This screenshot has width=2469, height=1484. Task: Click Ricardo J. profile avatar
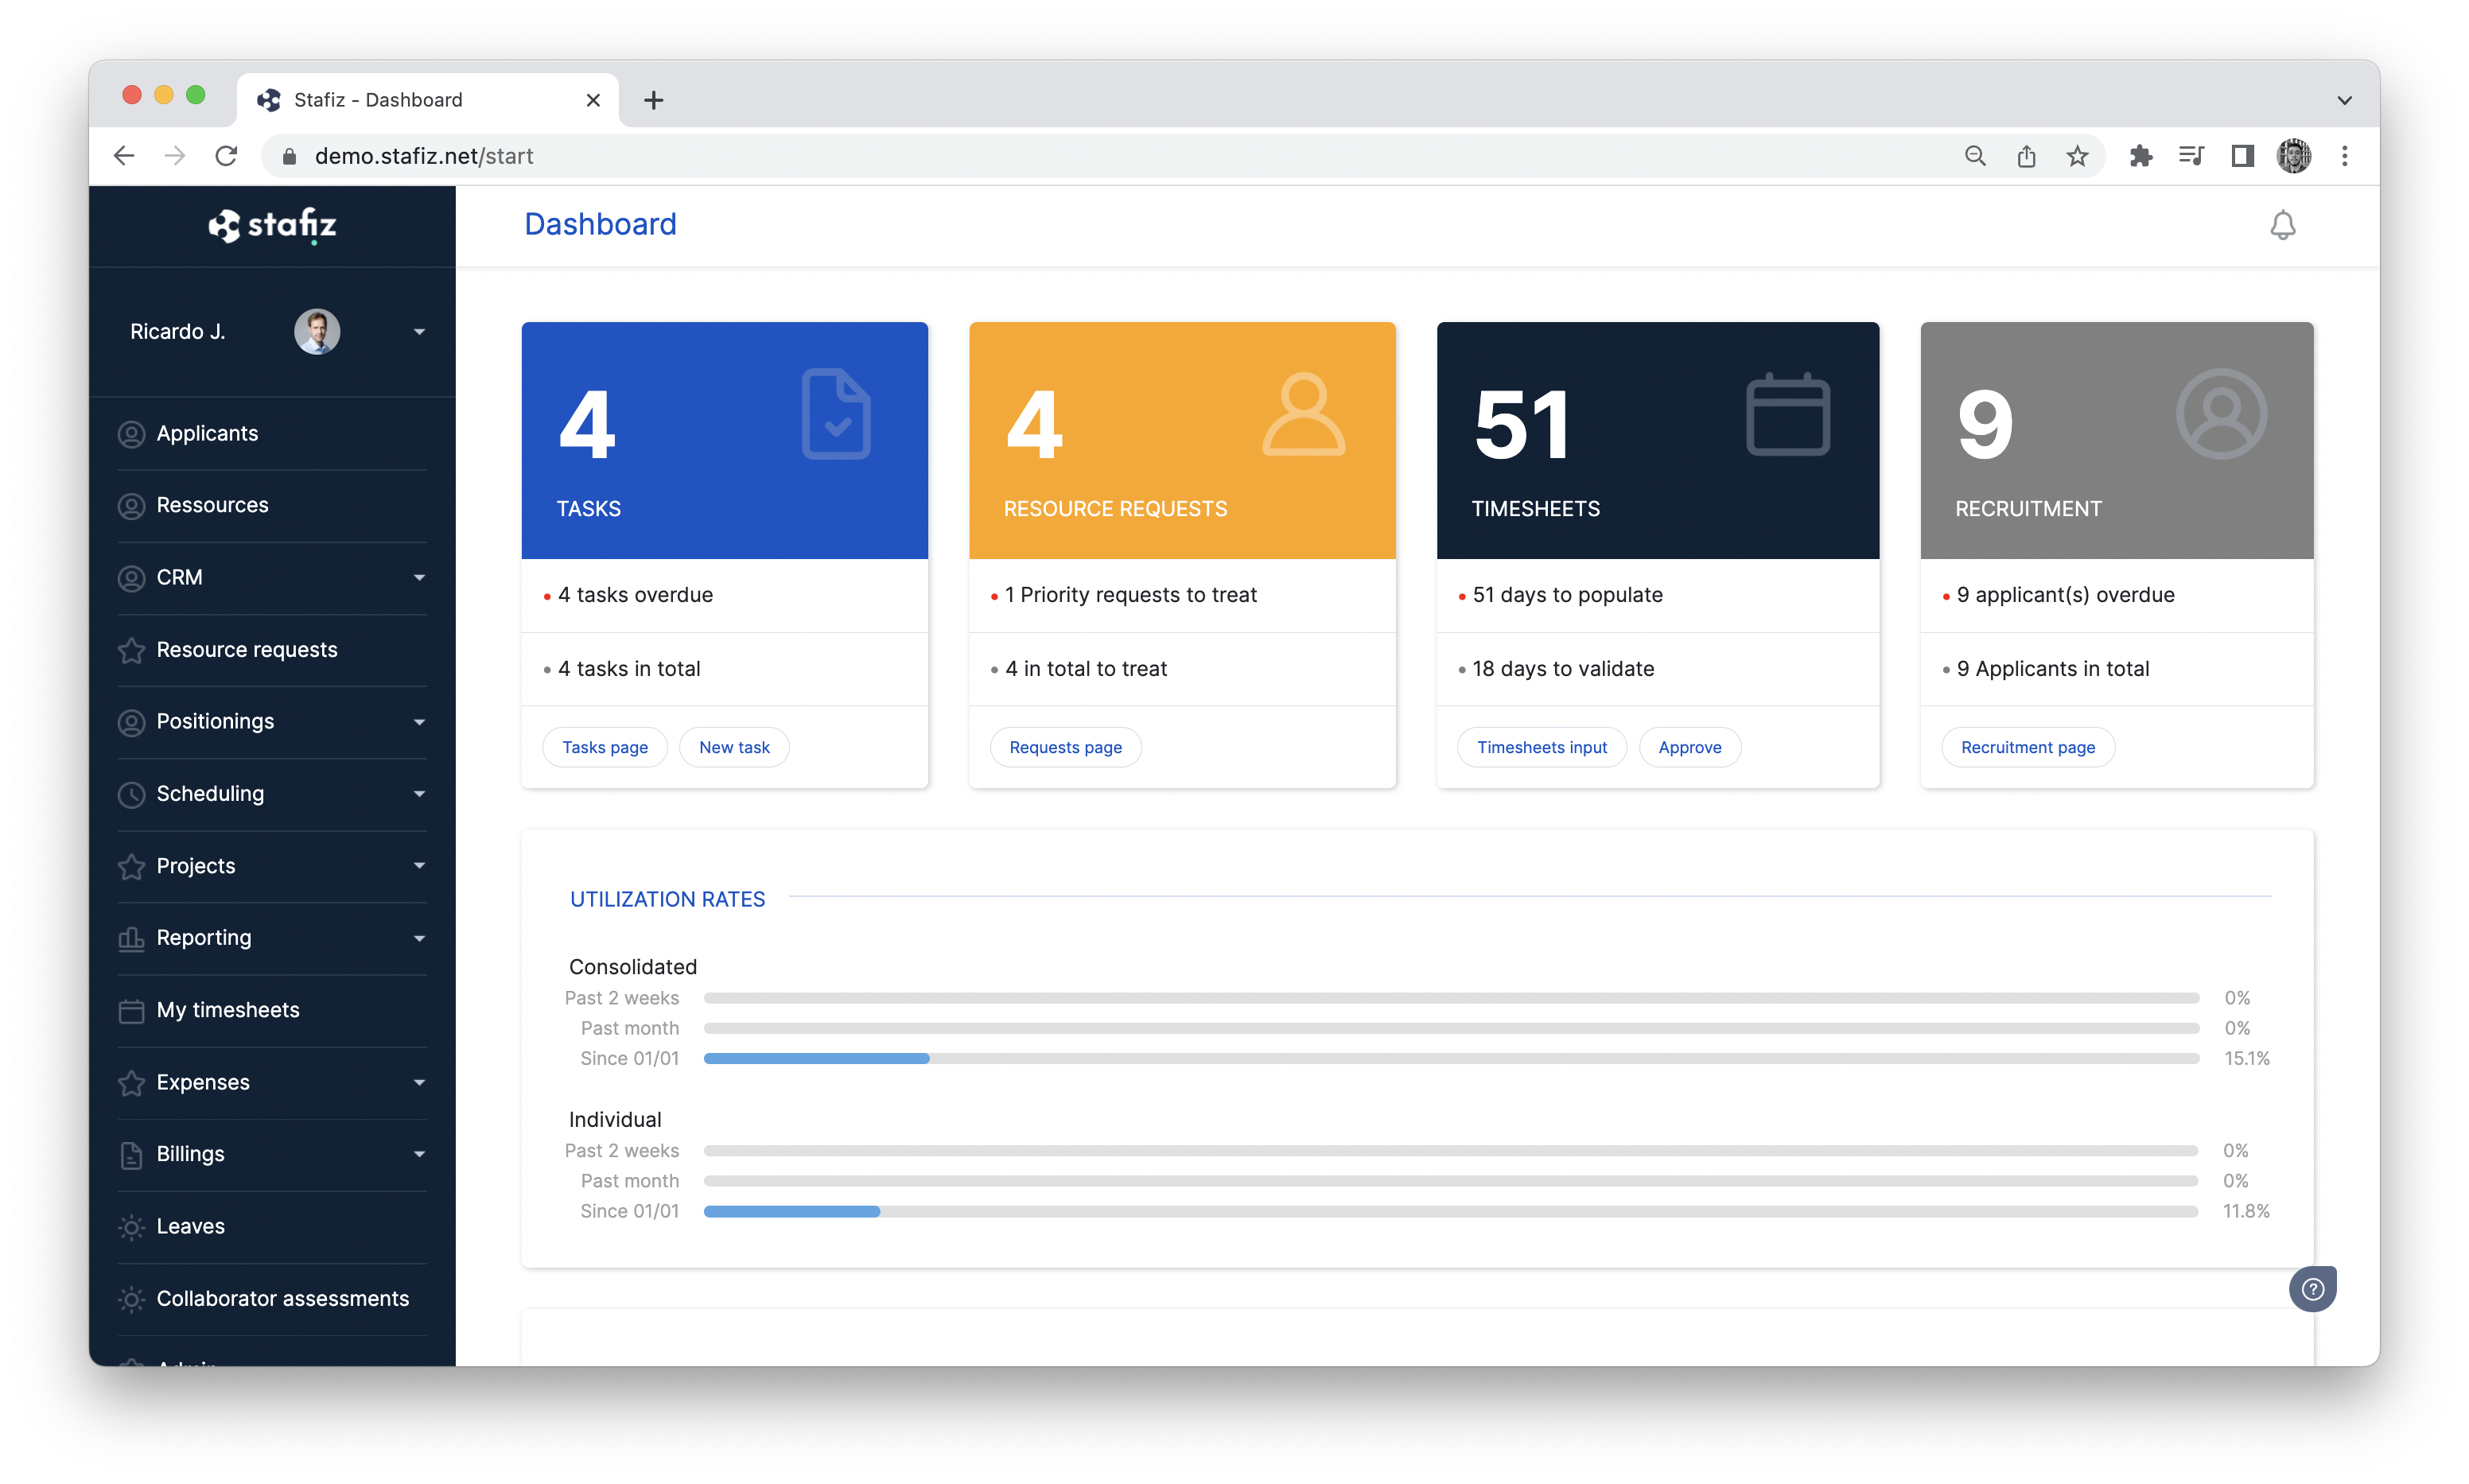(x=317, y=332)
